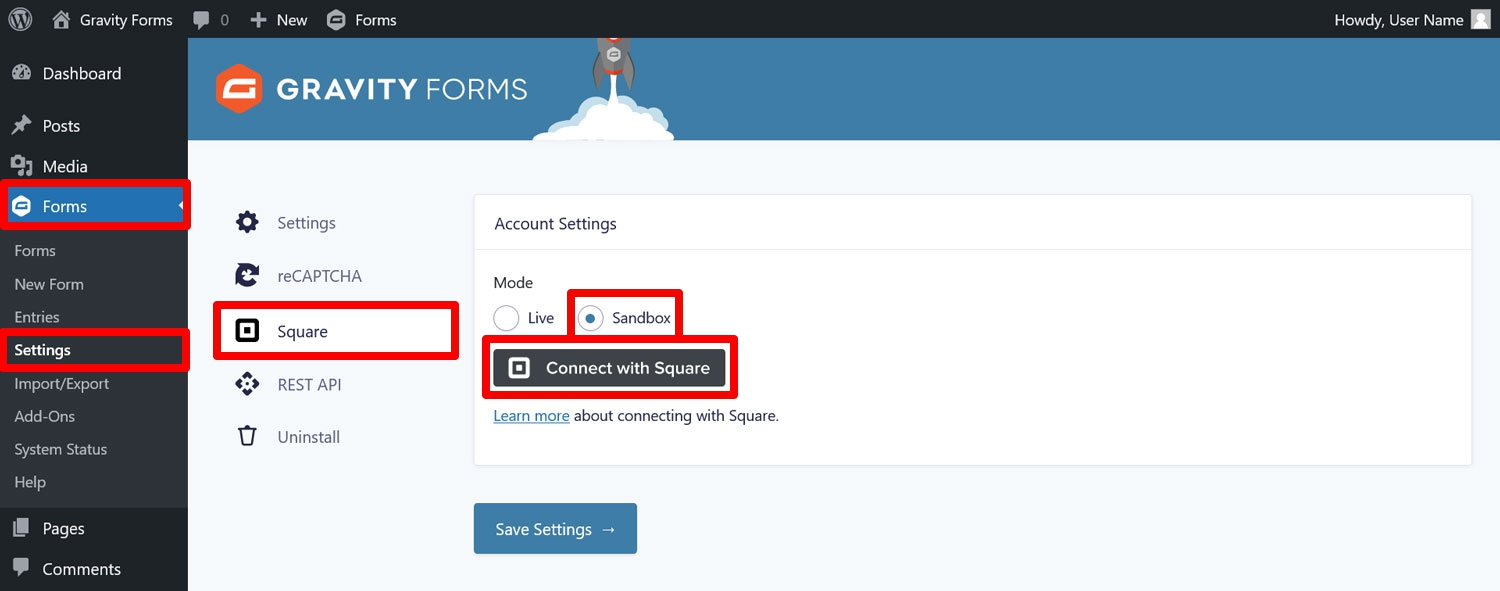Select the Sandbox mode radio button
1500x591 pixels.
pos(590,318)
